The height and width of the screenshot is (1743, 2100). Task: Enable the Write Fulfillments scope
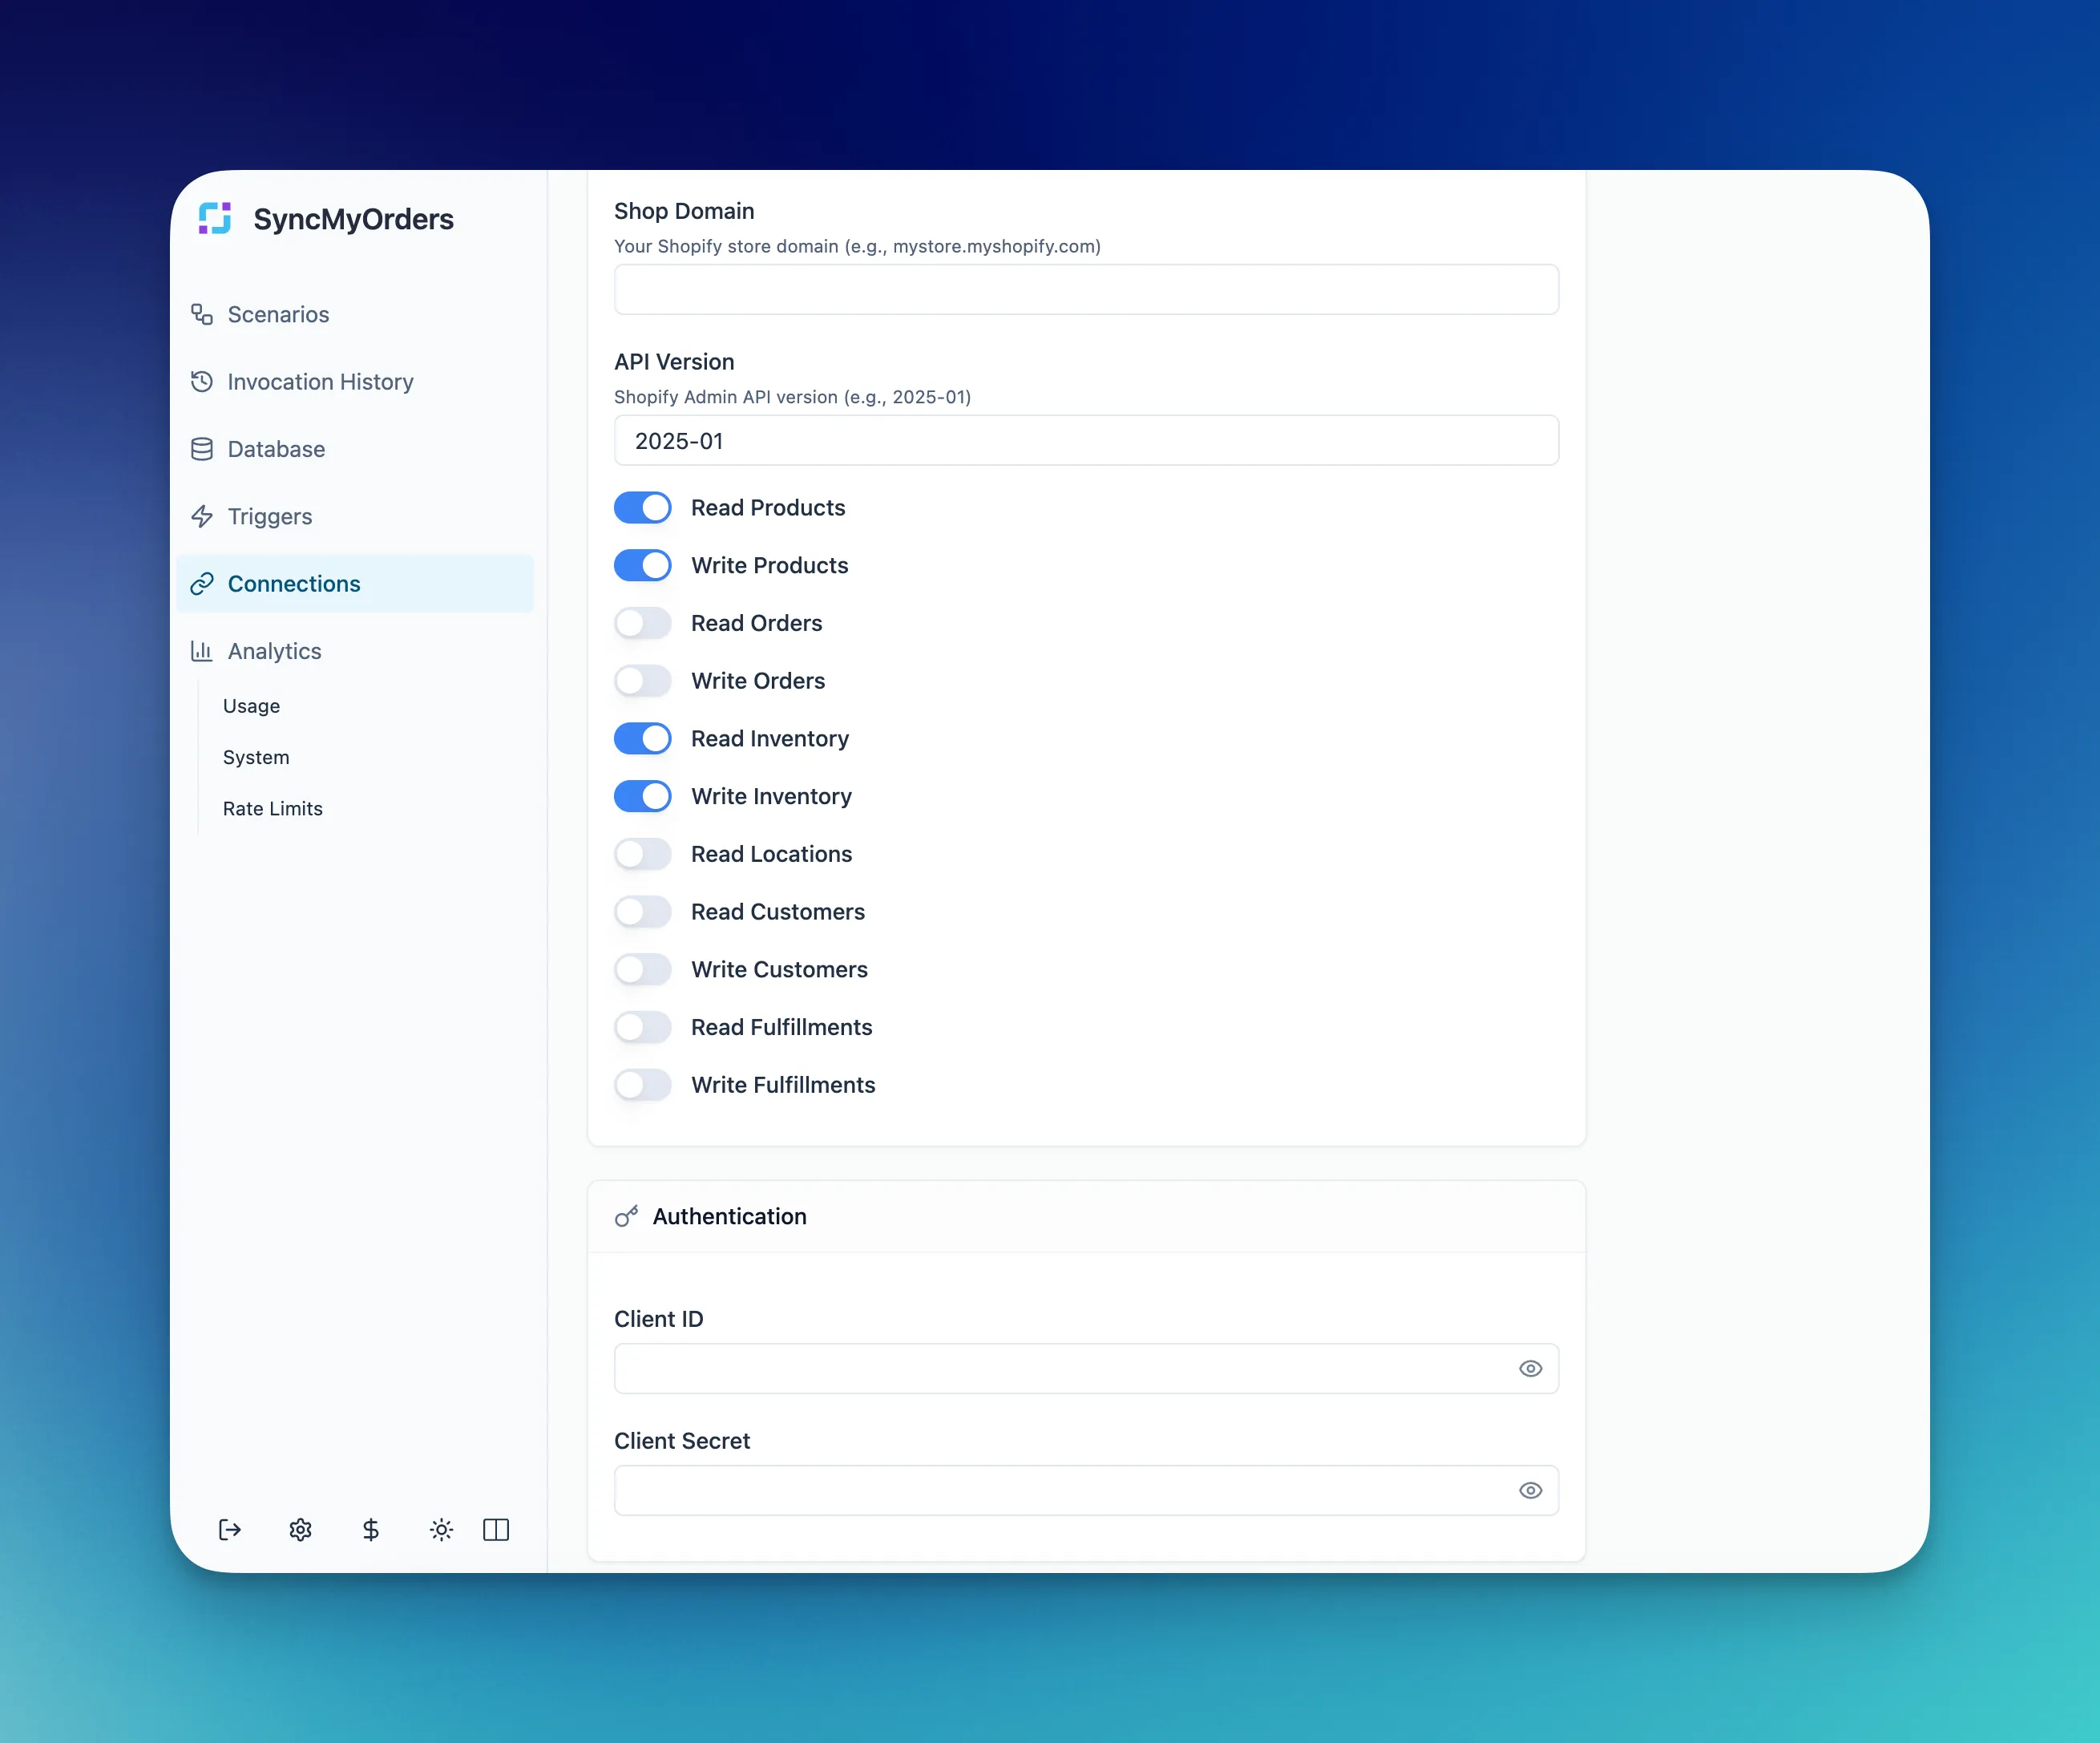coord(642,1085)
